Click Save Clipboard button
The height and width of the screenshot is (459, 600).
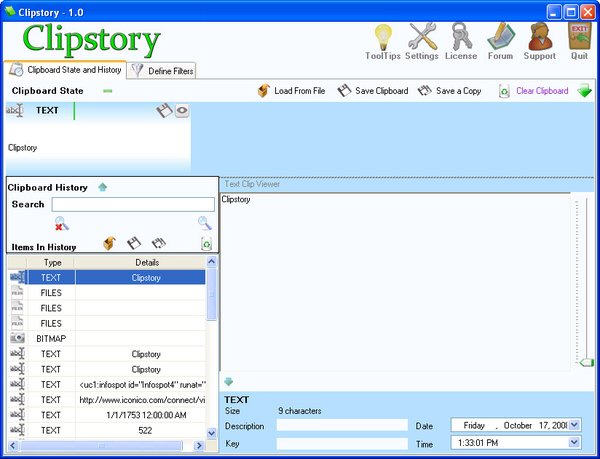click(x=373, y=91)
